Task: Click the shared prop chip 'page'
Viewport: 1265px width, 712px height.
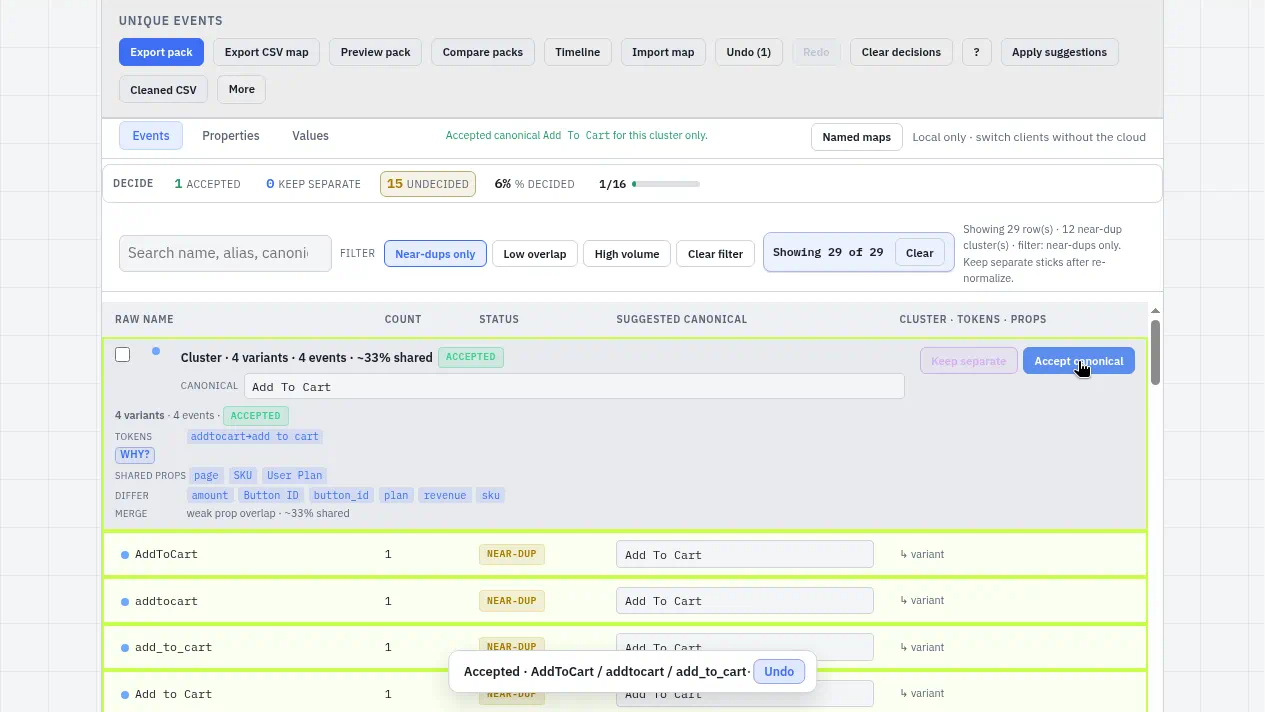Action: [206, 476]
